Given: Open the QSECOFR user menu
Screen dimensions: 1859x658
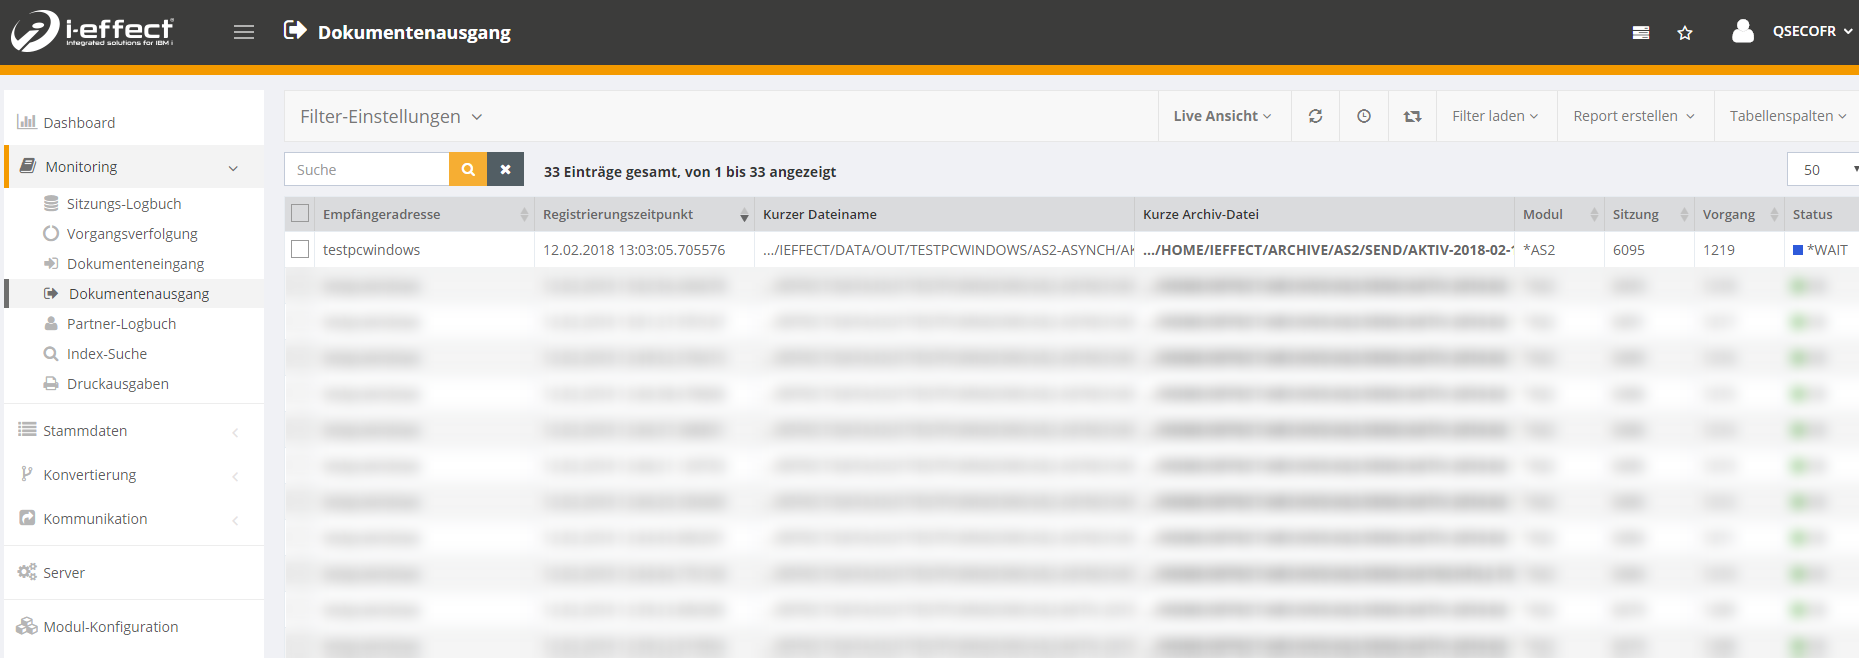Looking at the screenshot, I should click(1803, 32).
